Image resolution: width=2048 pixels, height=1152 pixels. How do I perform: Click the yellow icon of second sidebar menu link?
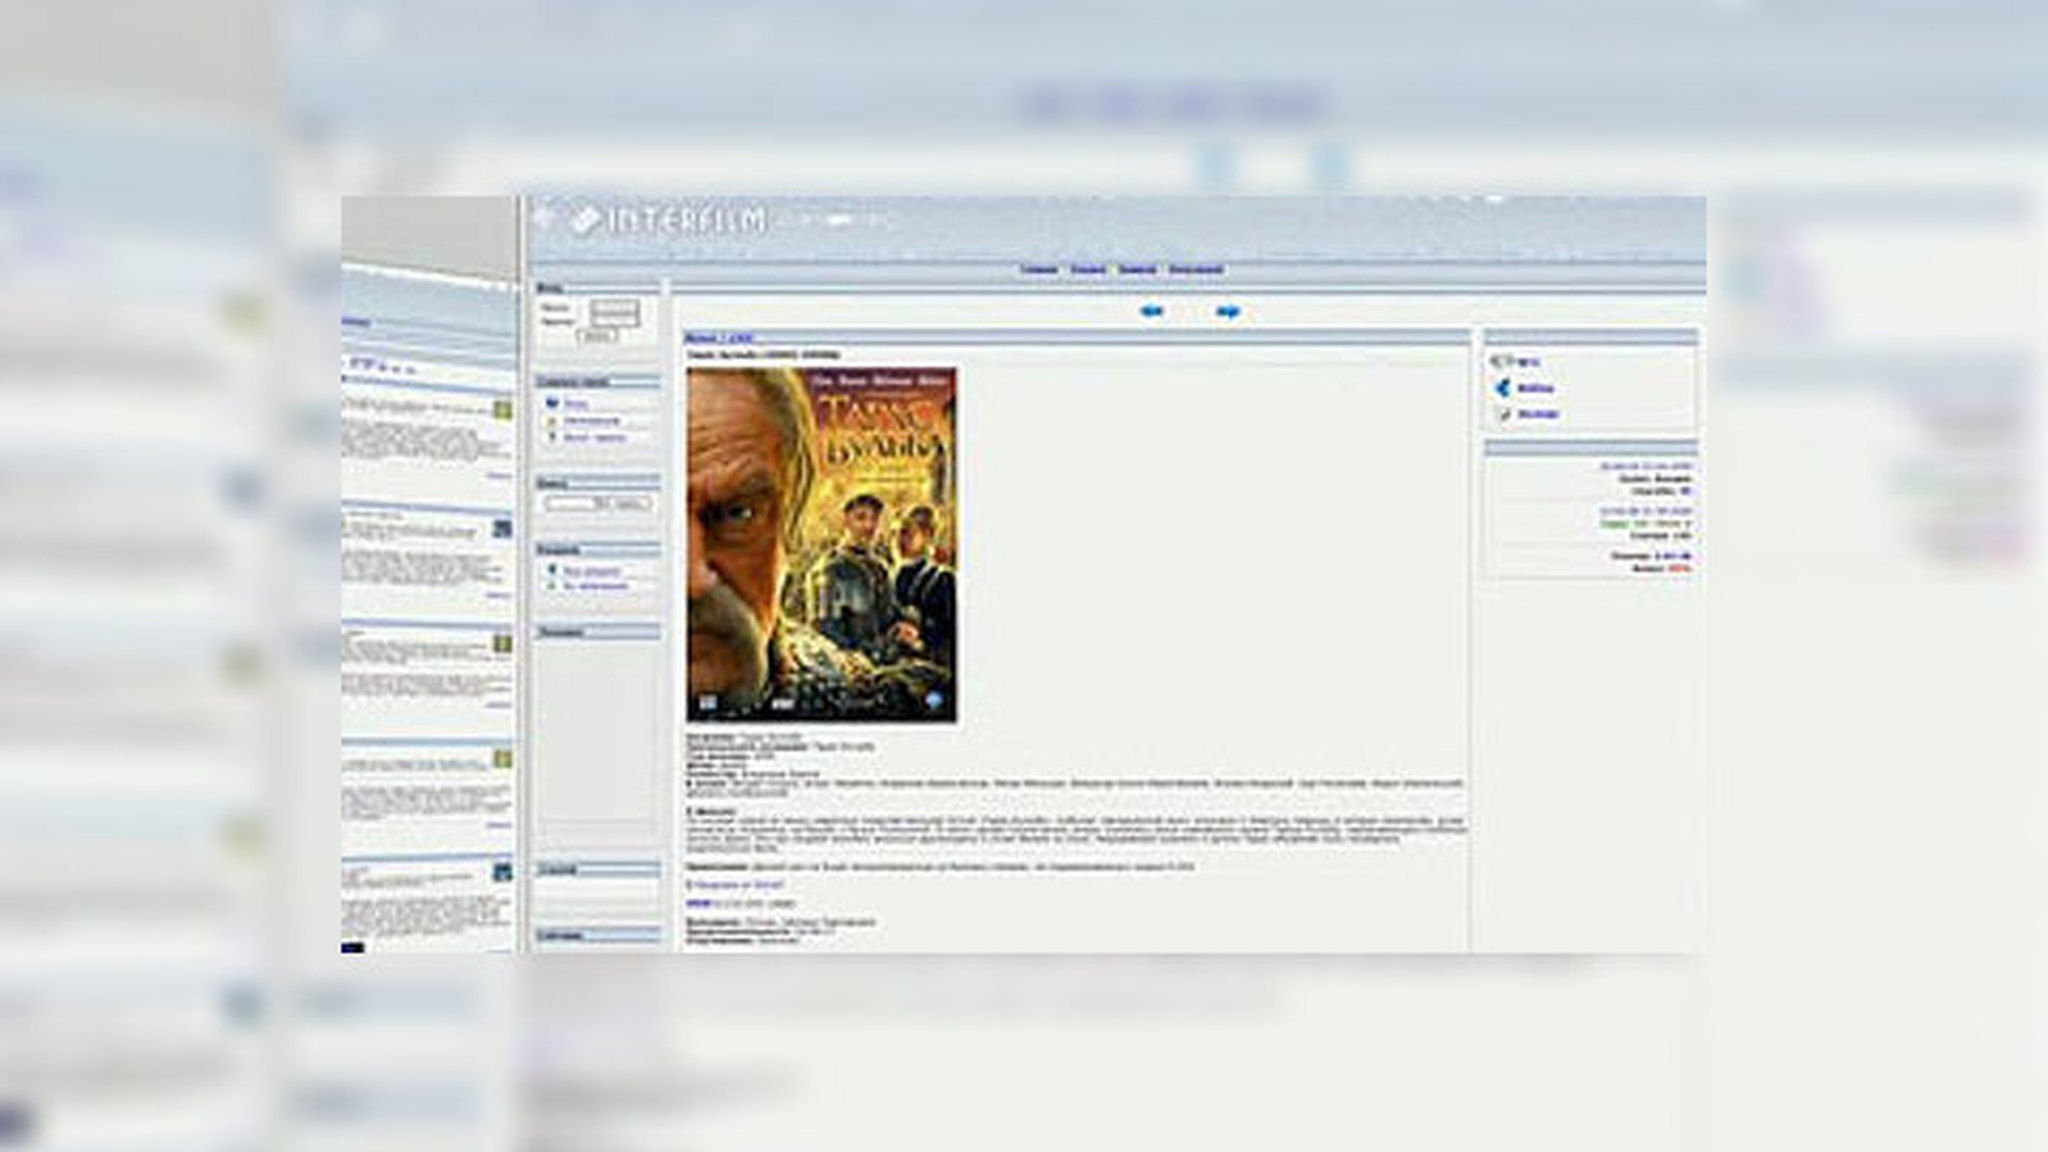click(x=551, y=421)
